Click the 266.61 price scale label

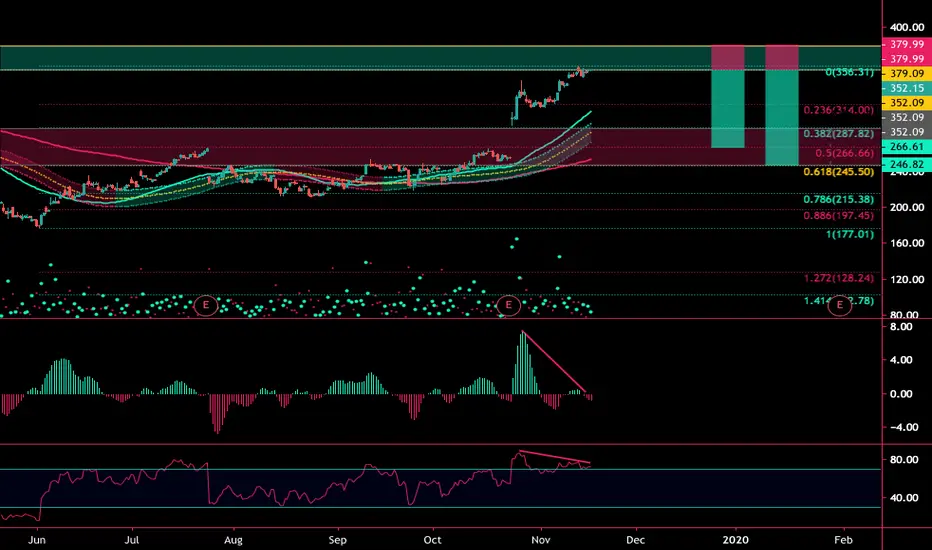coord(906,147)
